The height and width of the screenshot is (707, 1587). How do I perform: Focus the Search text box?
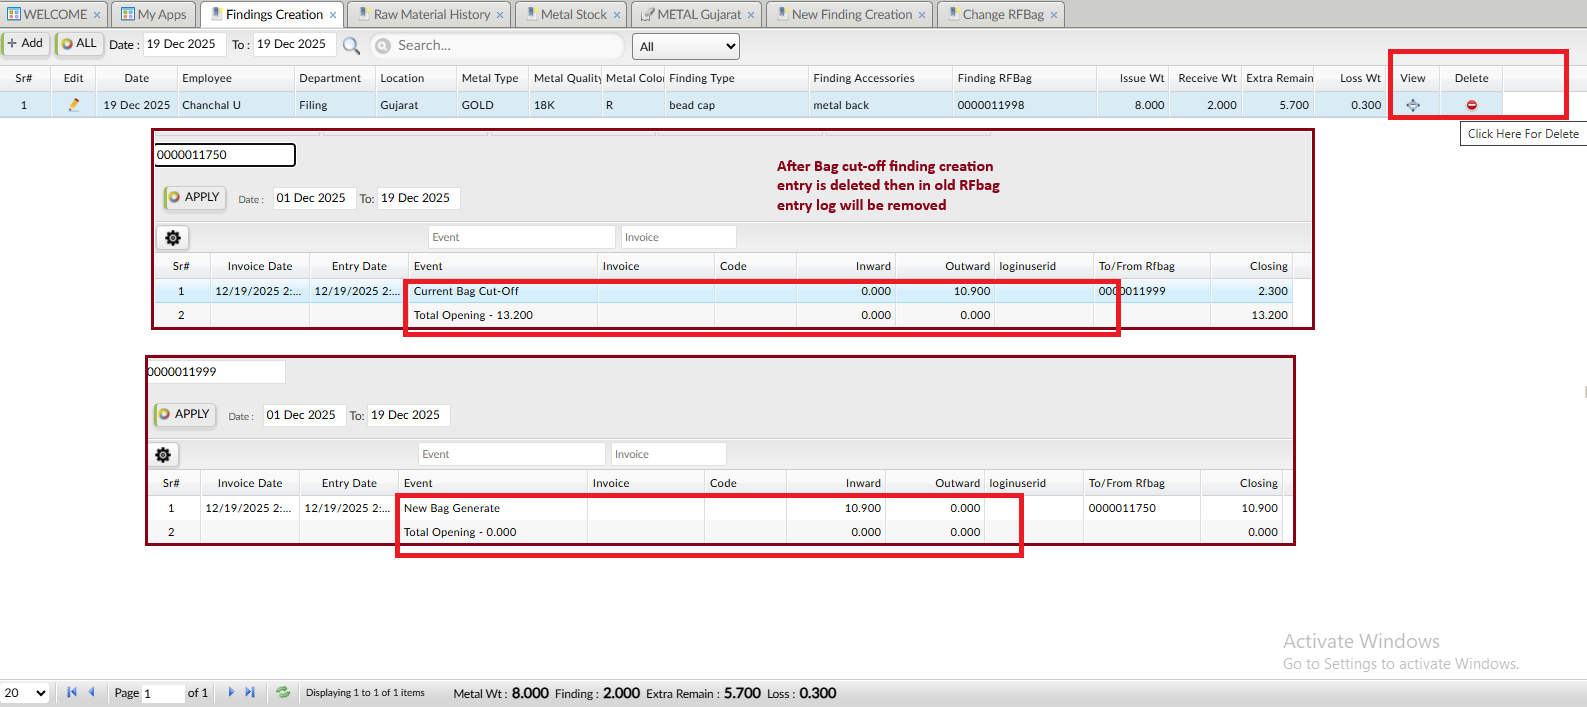click(x=505, y=46)
